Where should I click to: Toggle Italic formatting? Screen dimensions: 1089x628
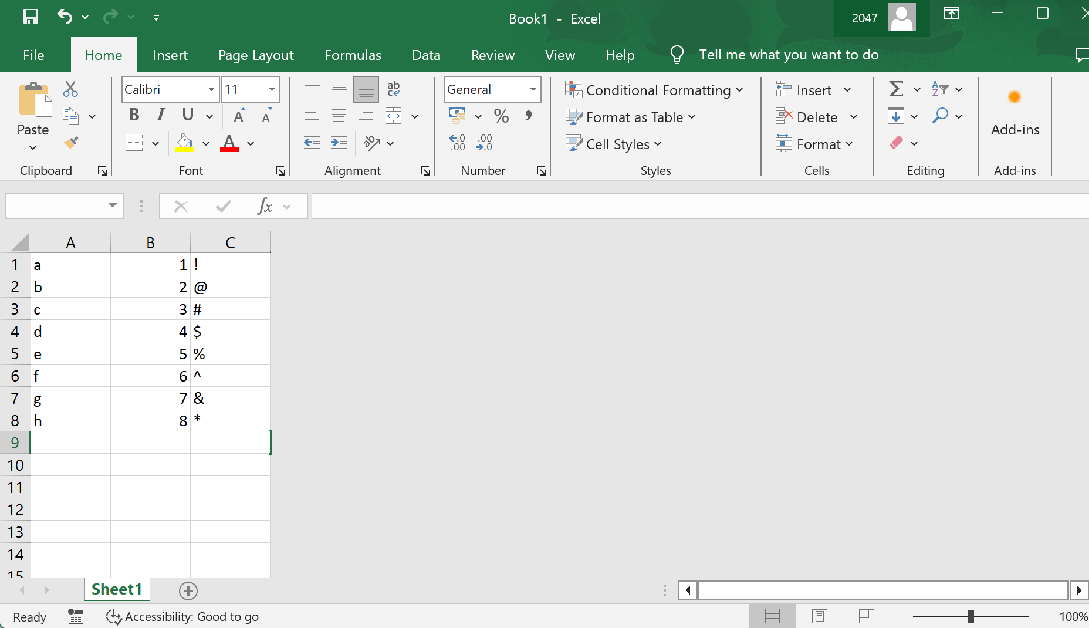click(x=160, y=116)
